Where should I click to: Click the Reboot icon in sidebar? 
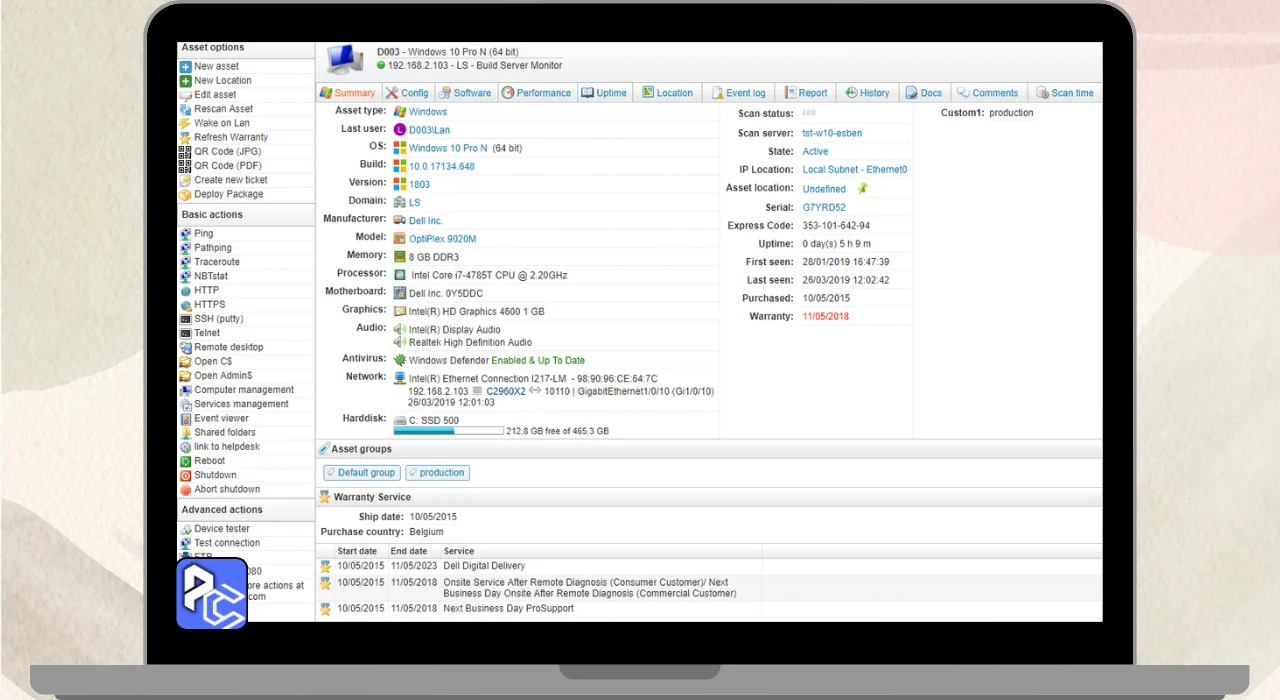coord(185,461)
